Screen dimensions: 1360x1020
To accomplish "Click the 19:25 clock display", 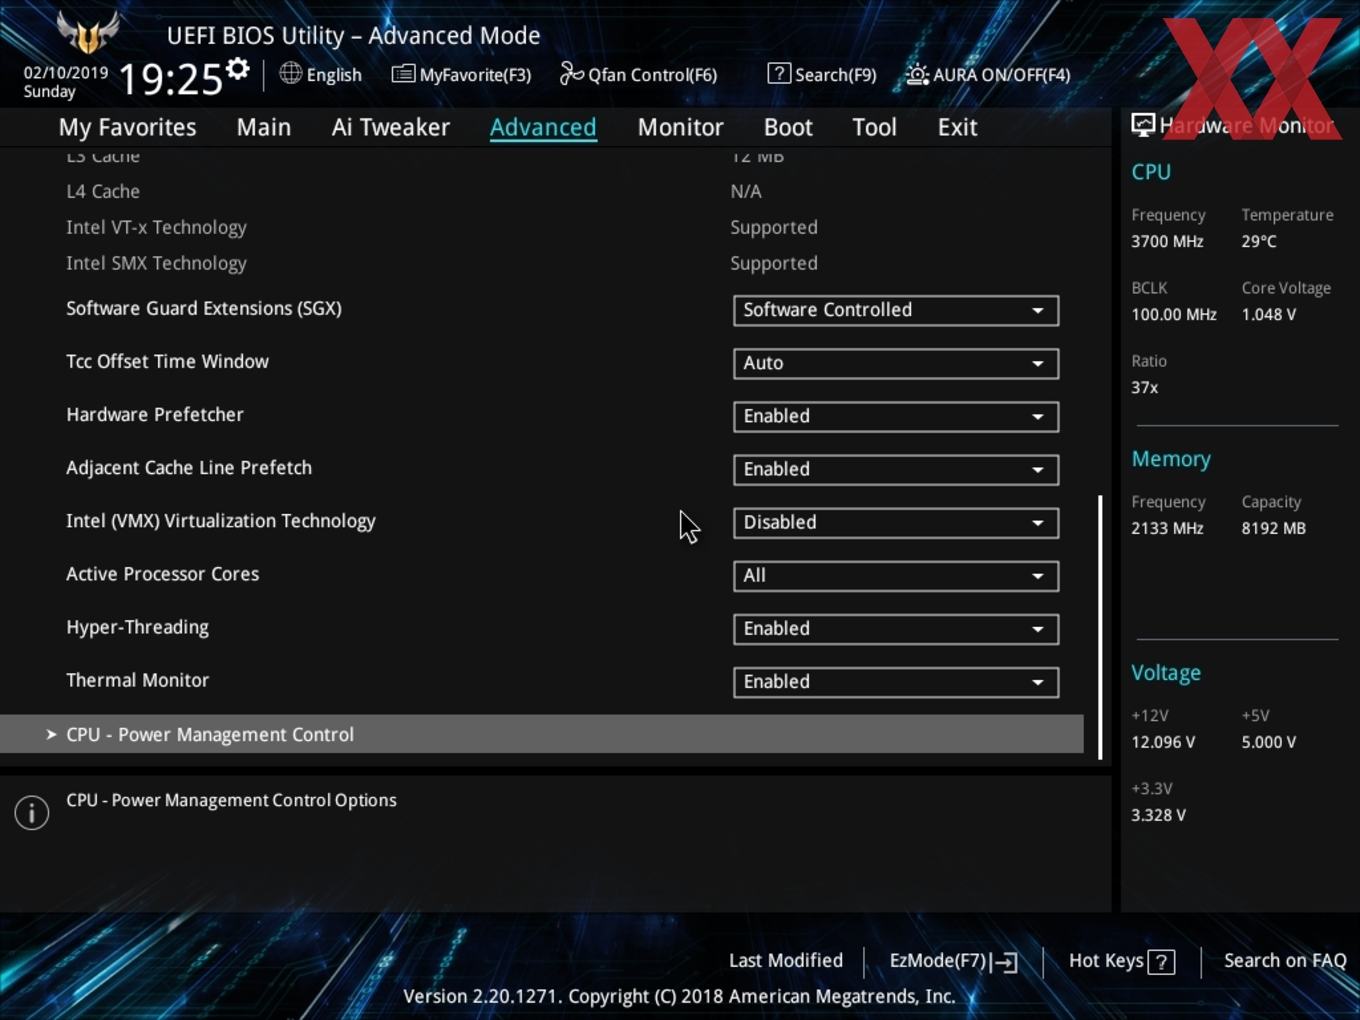I will pyautogui.click(x=170, y=79).
